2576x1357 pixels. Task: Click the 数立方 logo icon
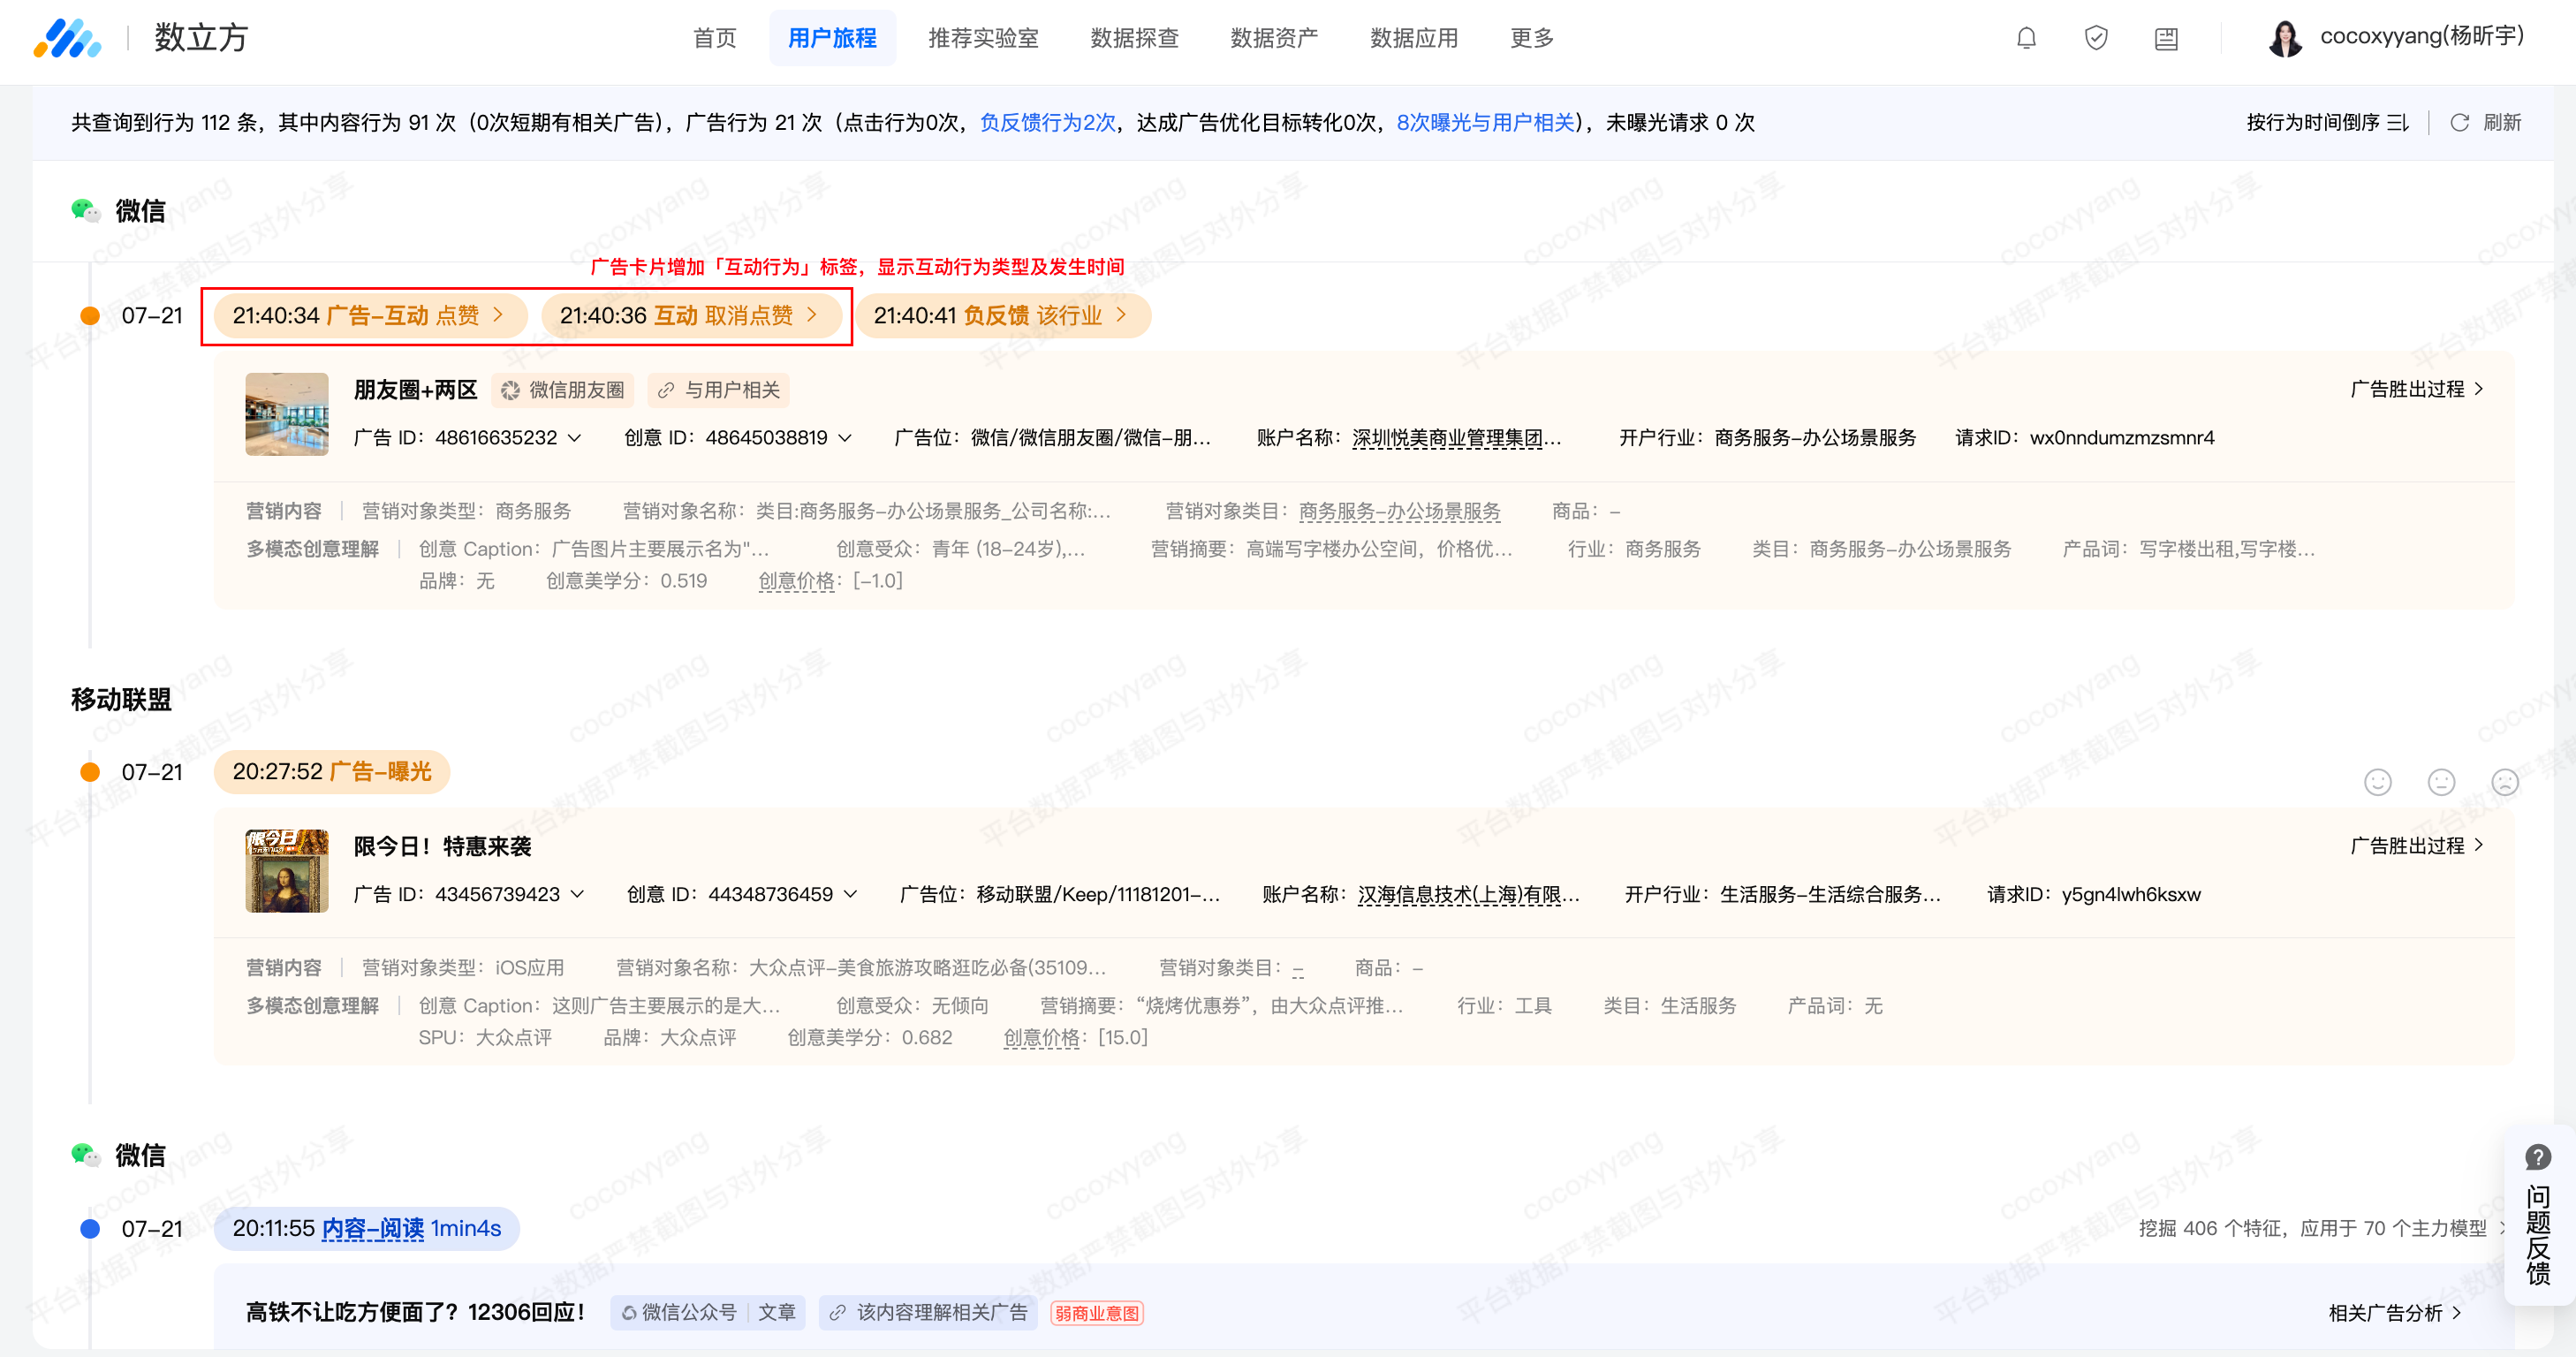67,38
